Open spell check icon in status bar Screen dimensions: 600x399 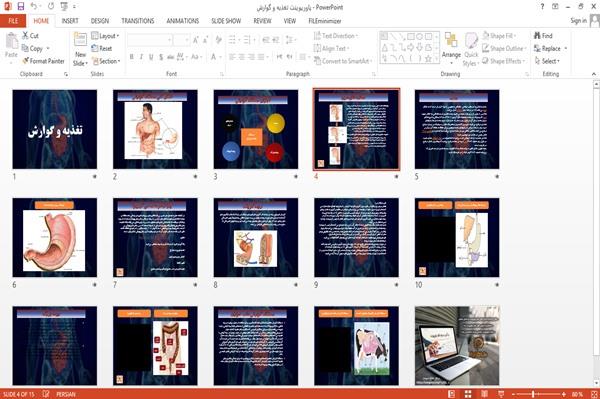(46, 394)
